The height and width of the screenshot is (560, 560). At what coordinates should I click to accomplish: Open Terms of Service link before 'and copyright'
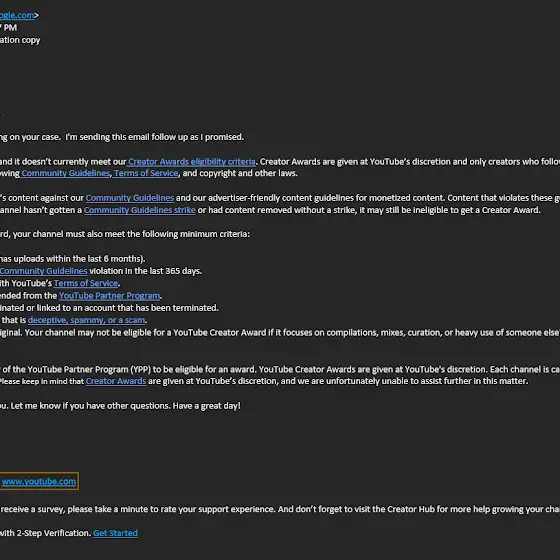click(x=146, y=173)
